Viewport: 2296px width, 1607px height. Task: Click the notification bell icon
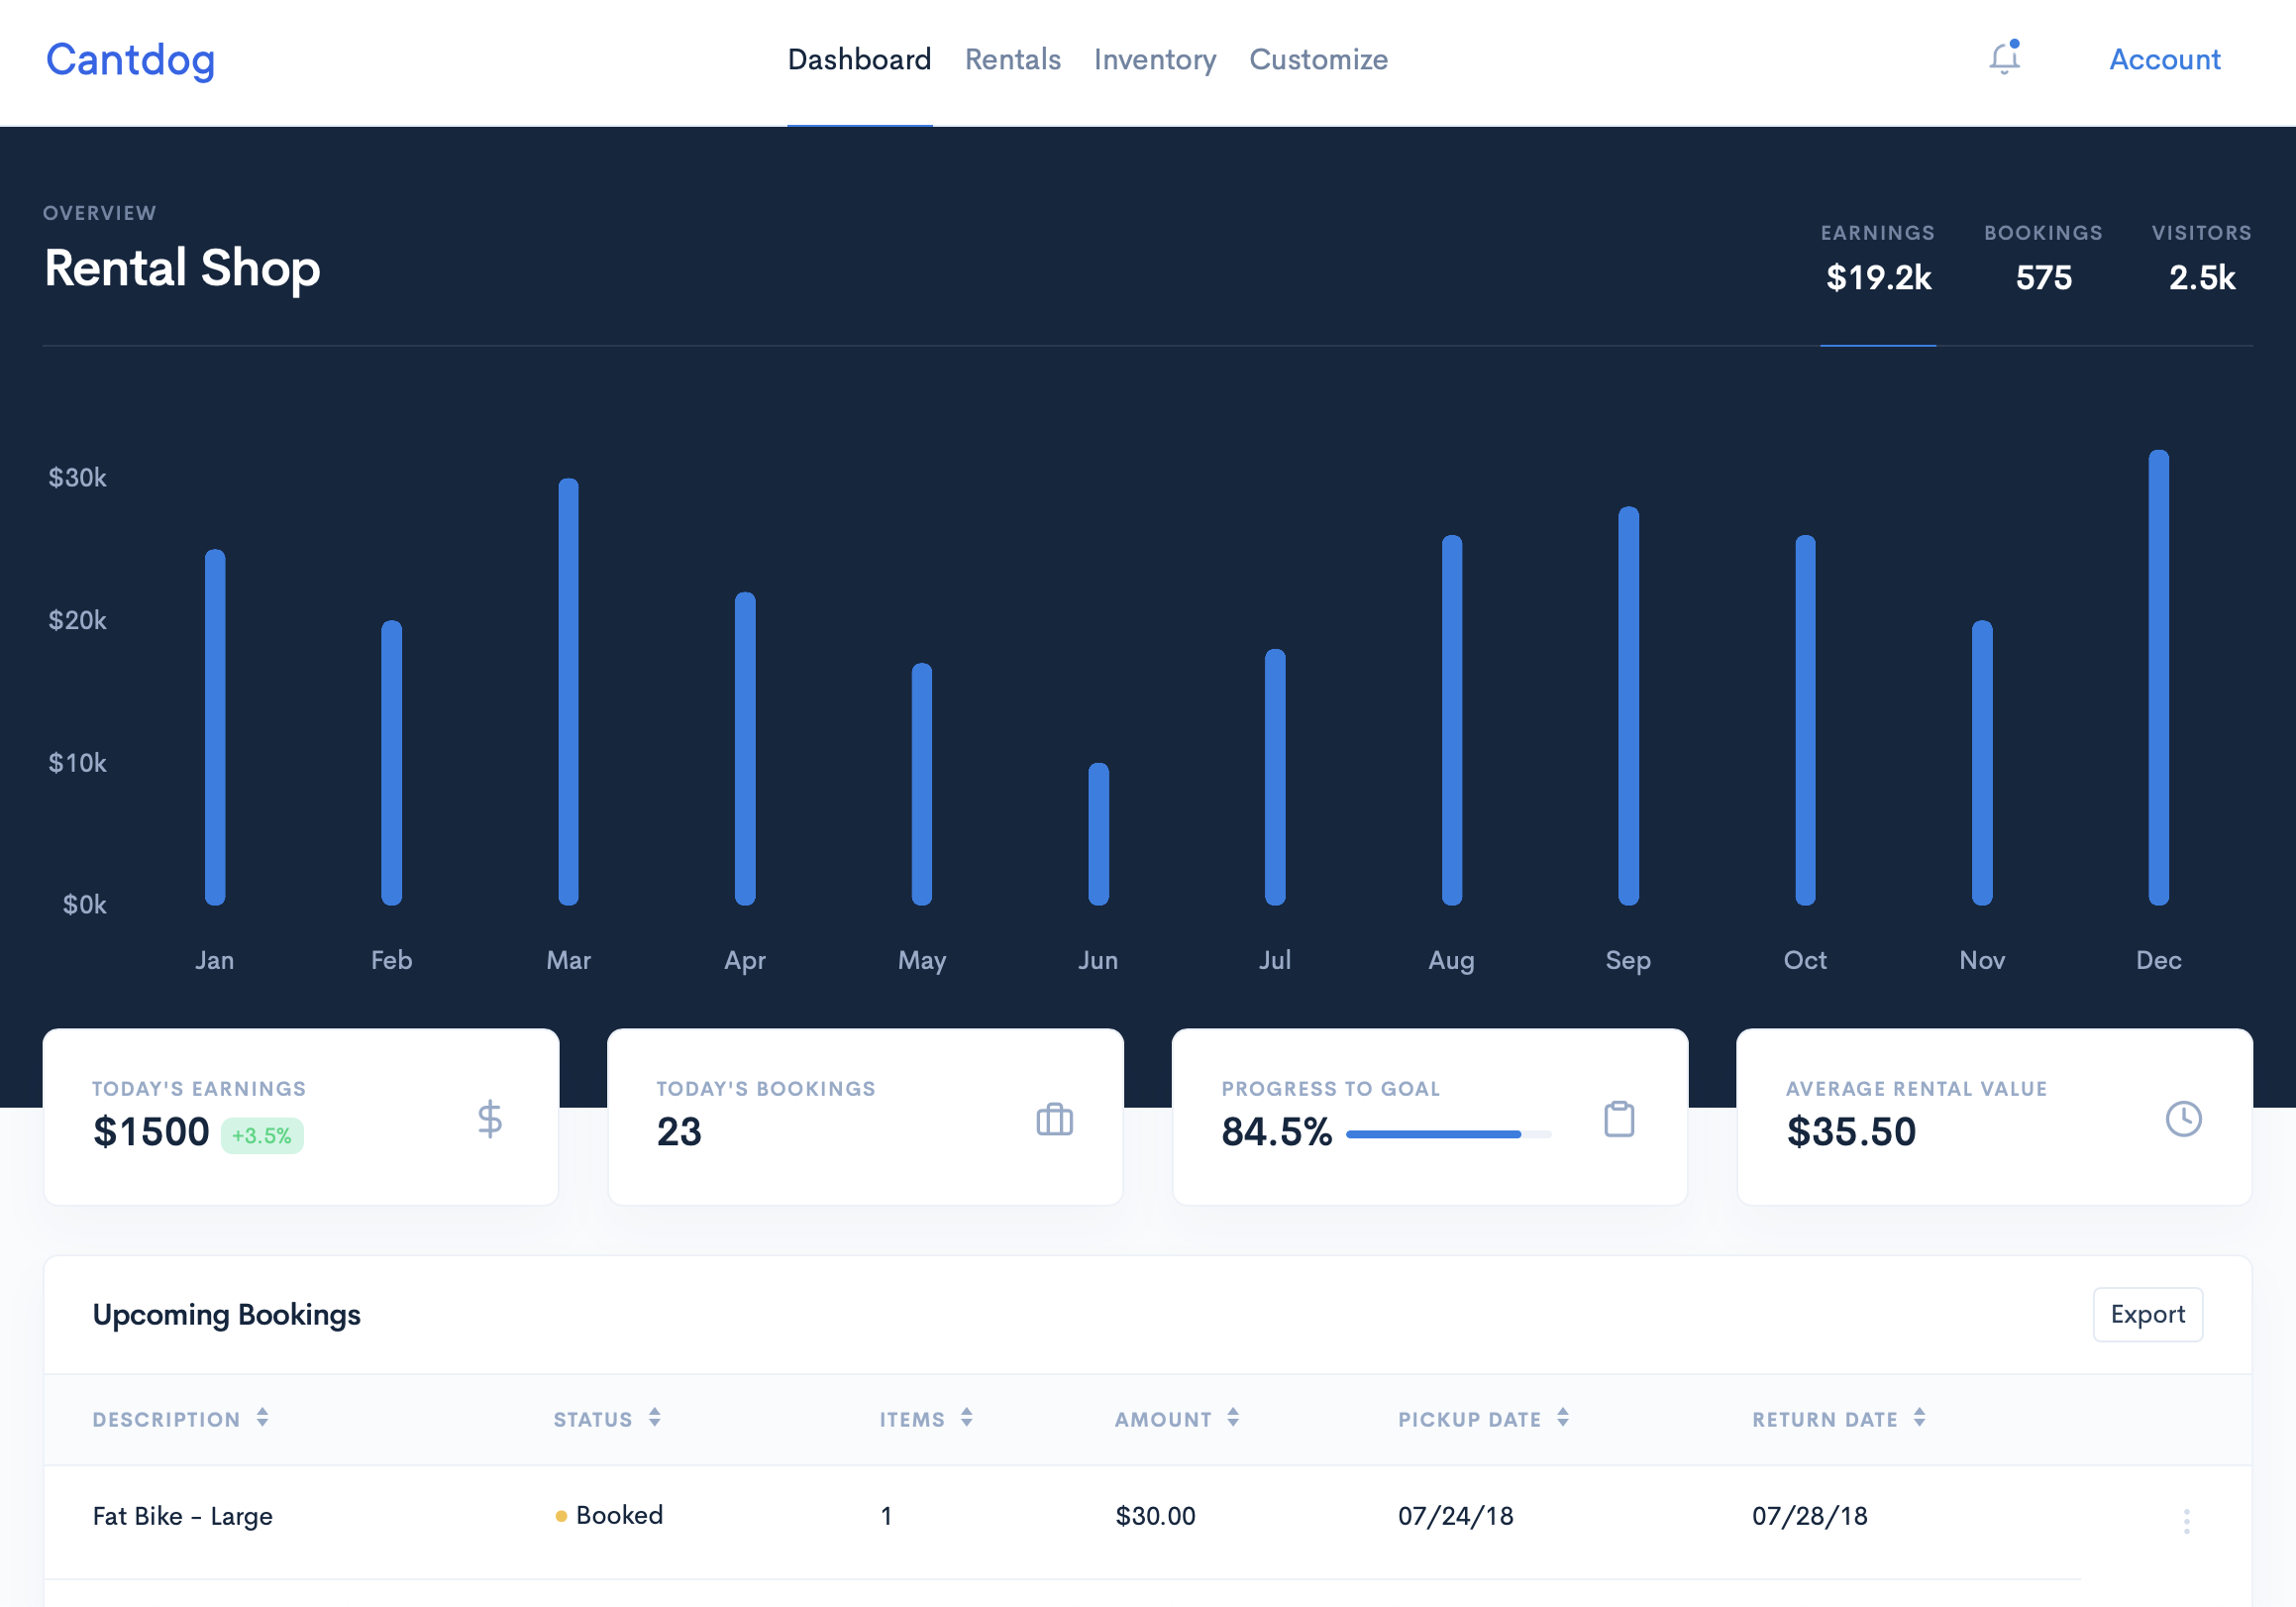2003,58
